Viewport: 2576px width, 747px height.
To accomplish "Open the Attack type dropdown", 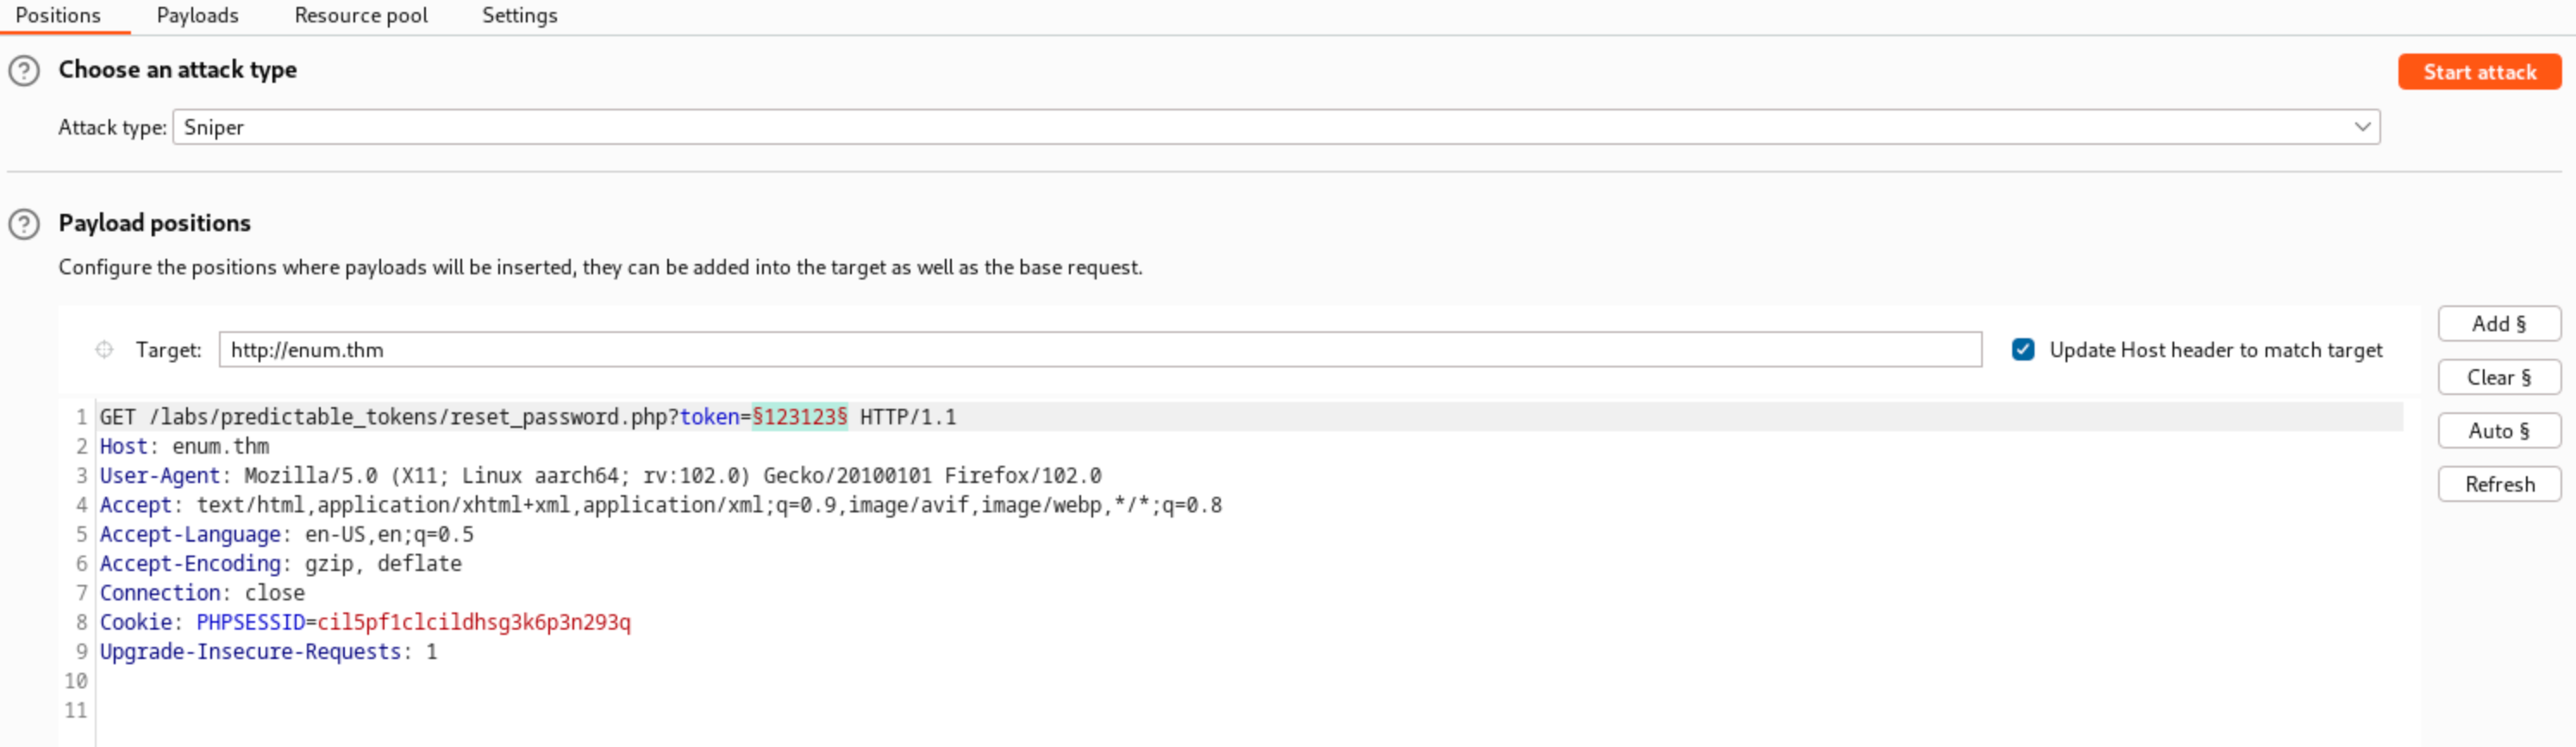I will (x=1275, y=128).
